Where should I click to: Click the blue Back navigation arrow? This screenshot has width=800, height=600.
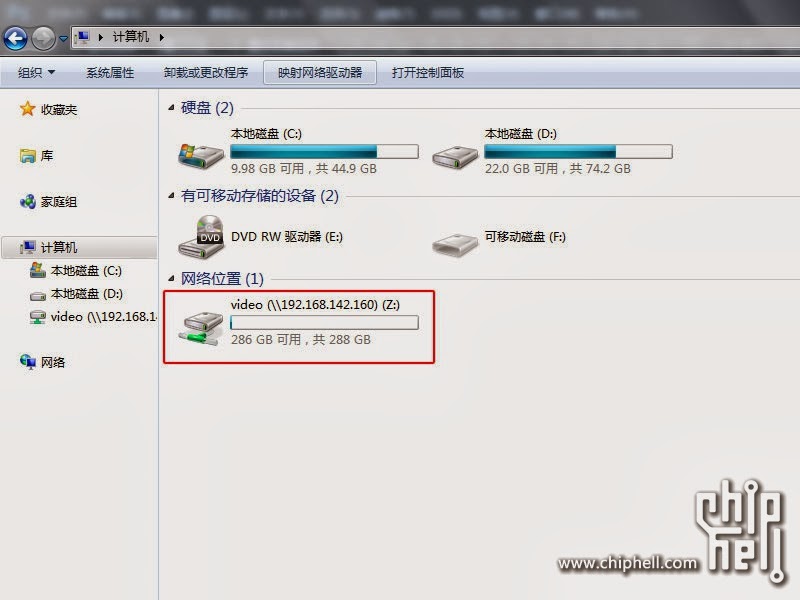pos(15,38)
